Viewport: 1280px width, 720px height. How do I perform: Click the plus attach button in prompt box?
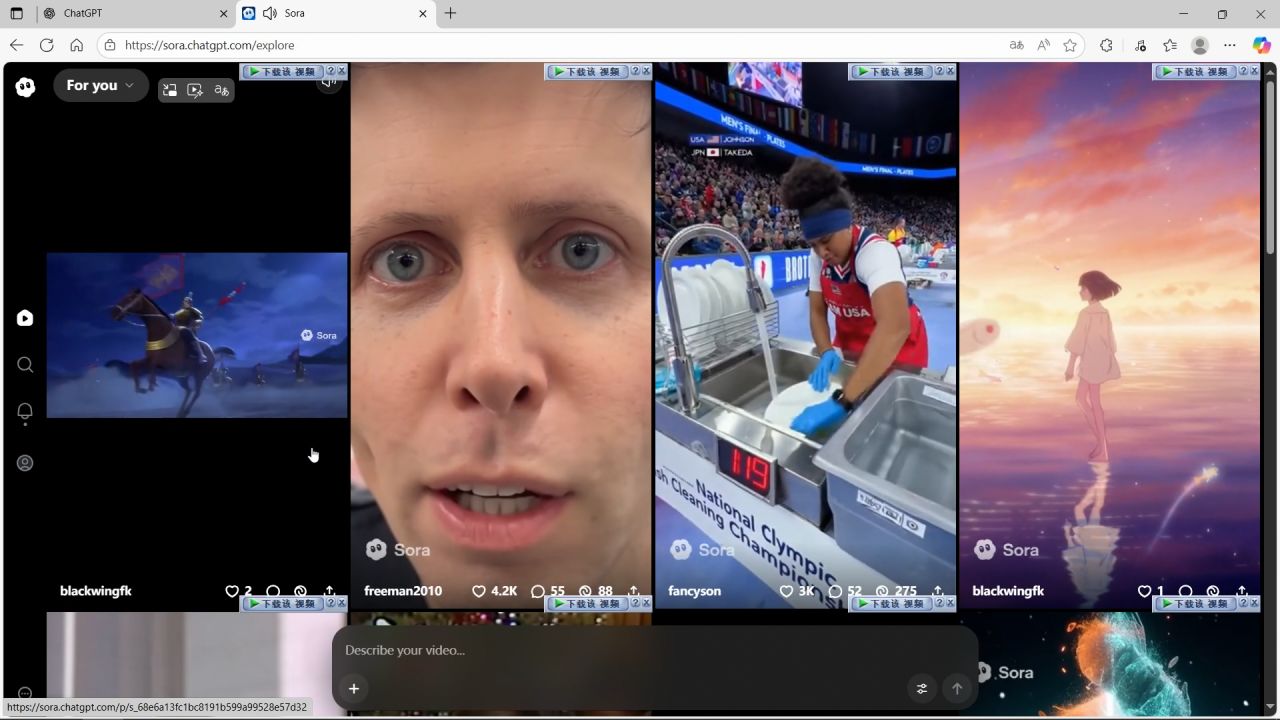coord(354,688)
